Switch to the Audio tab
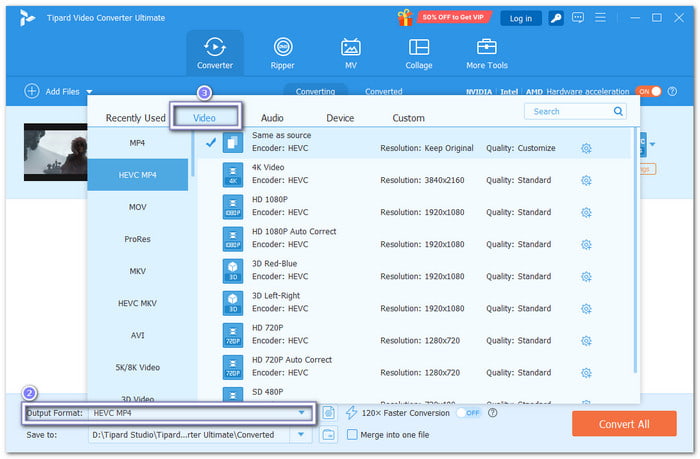700x459 pixels. click(x=272, y=118)
